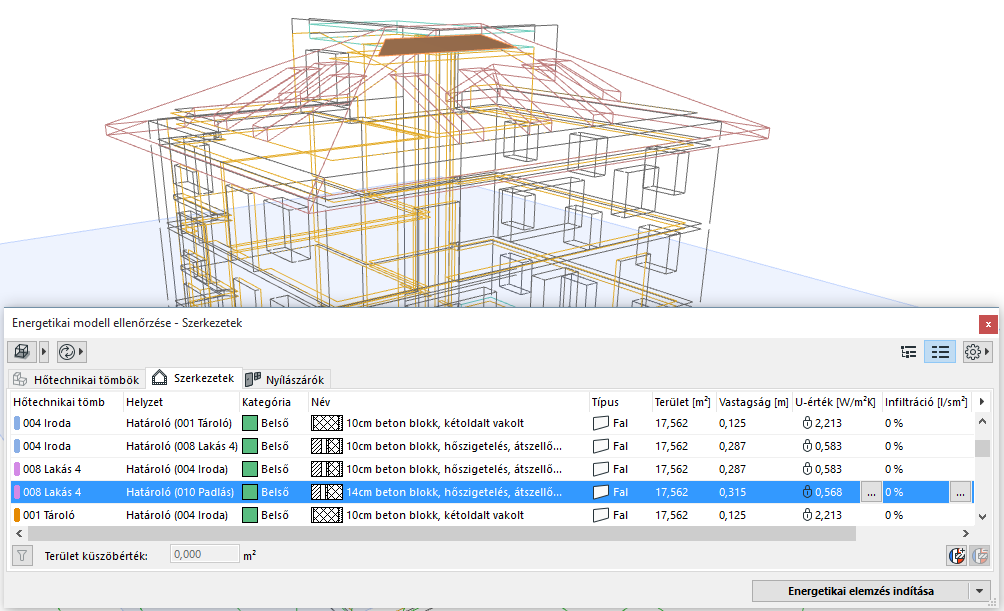Click the add thermal bridge icon
Image resolution: width=1004 pixels, height=611 pixels.
[x=956, y=555]
